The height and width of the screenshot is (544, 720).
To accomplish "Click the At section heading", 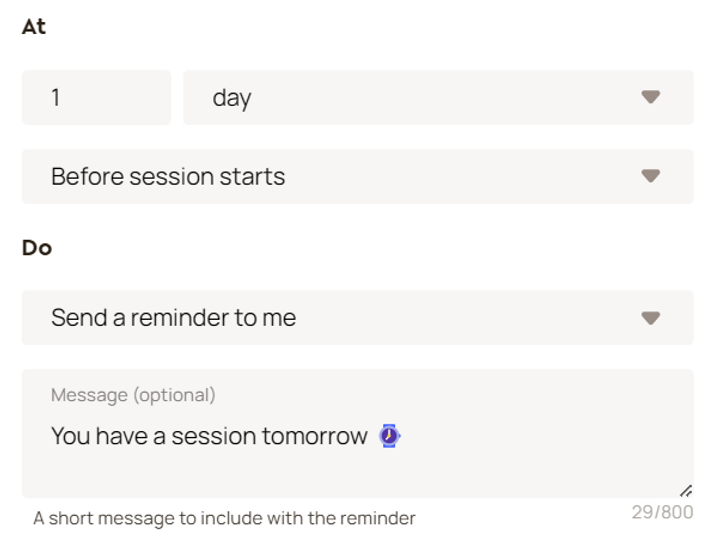I will point(34,27).
